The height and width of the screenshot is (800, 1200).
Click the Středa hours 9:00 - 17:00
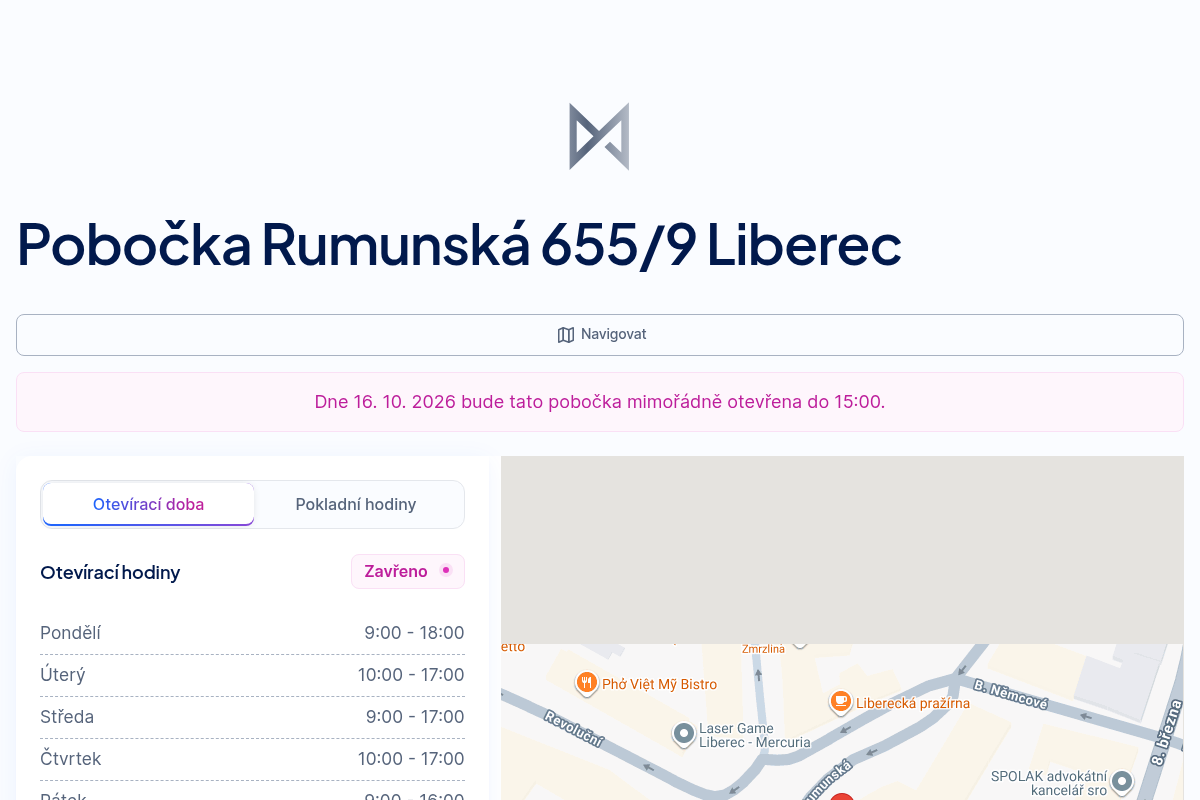tap(414, 717)
